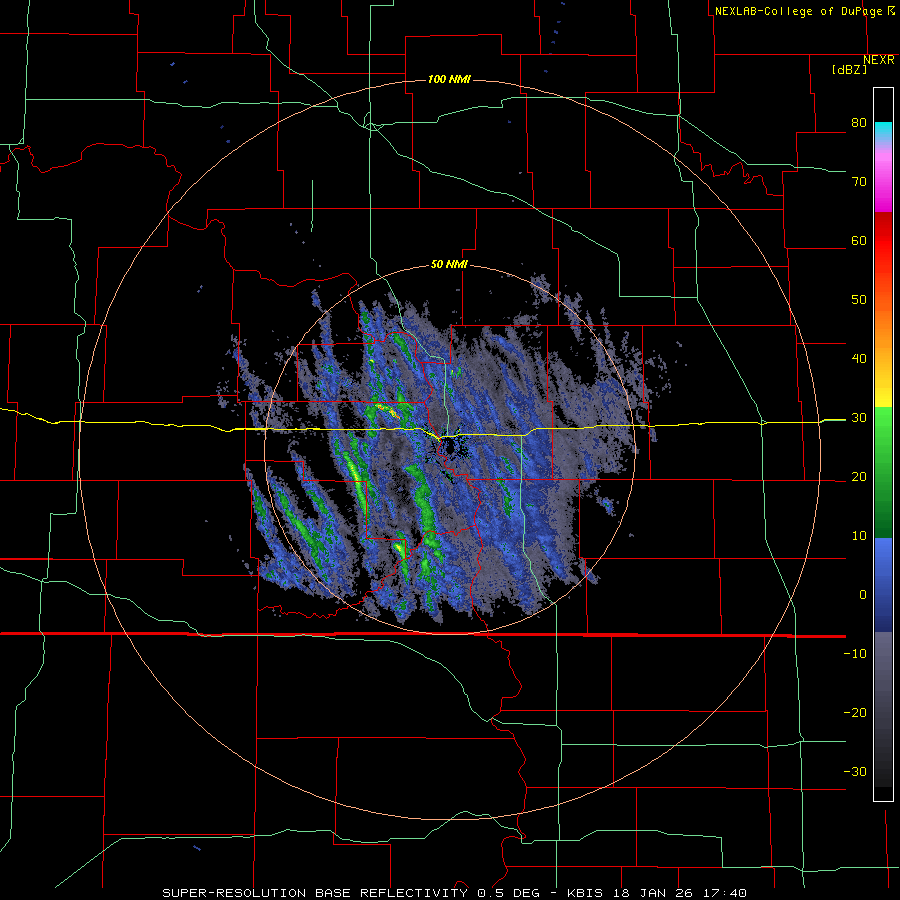Click the 18 JAN 26 date in the caption
This screenshot has width=900, height=900.
pos(653,893)
